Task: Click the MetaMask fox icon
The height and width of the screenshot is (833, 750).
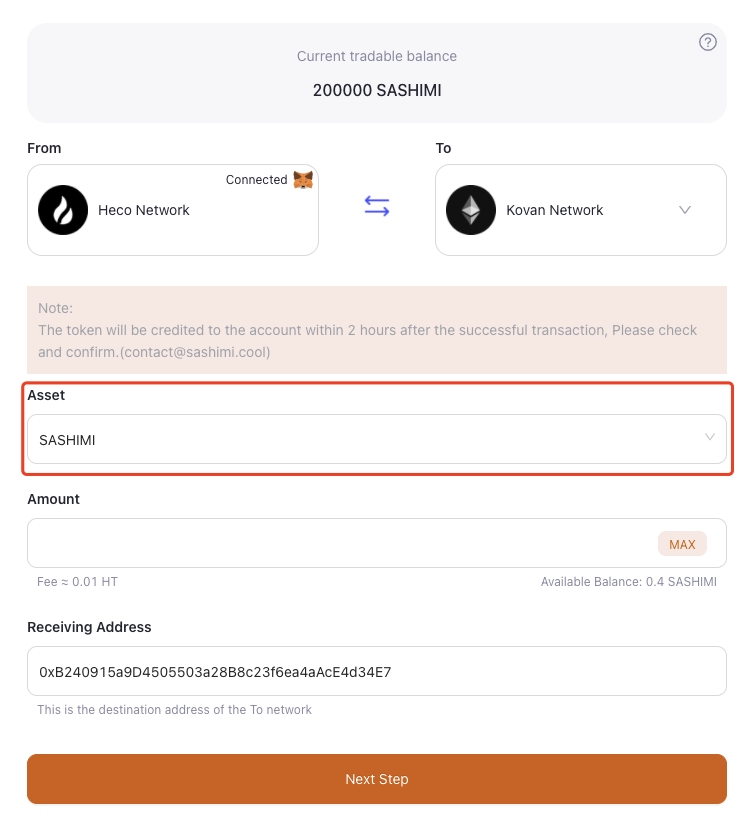Action: coord(303,180)
